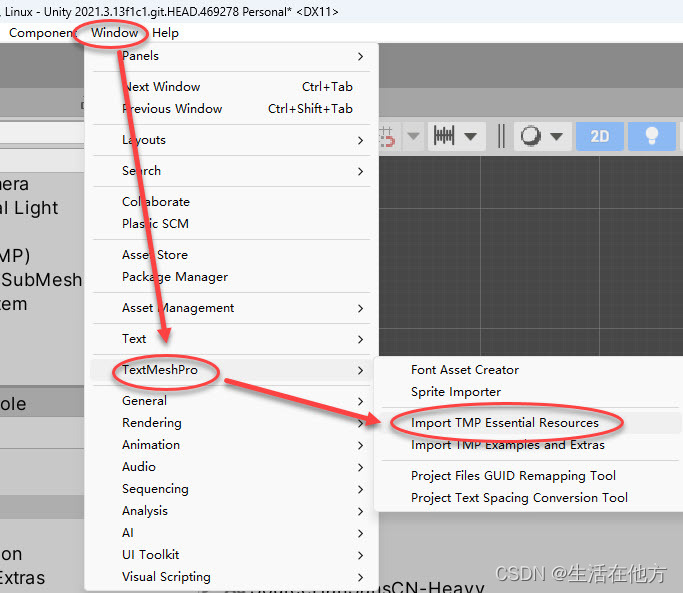Open the Search submenu

tap(231, 171)
